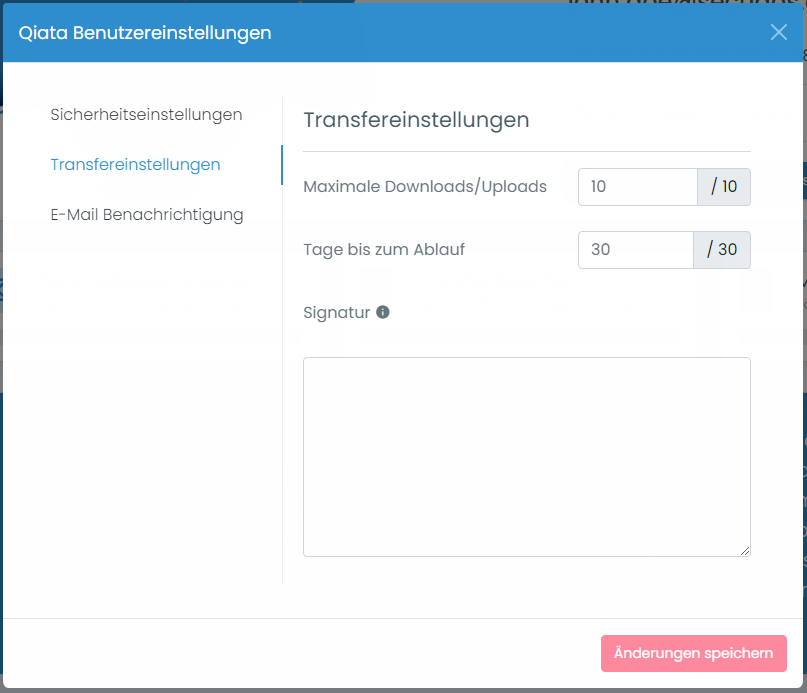Click the resize handle of the signature box

pos(744,549)
